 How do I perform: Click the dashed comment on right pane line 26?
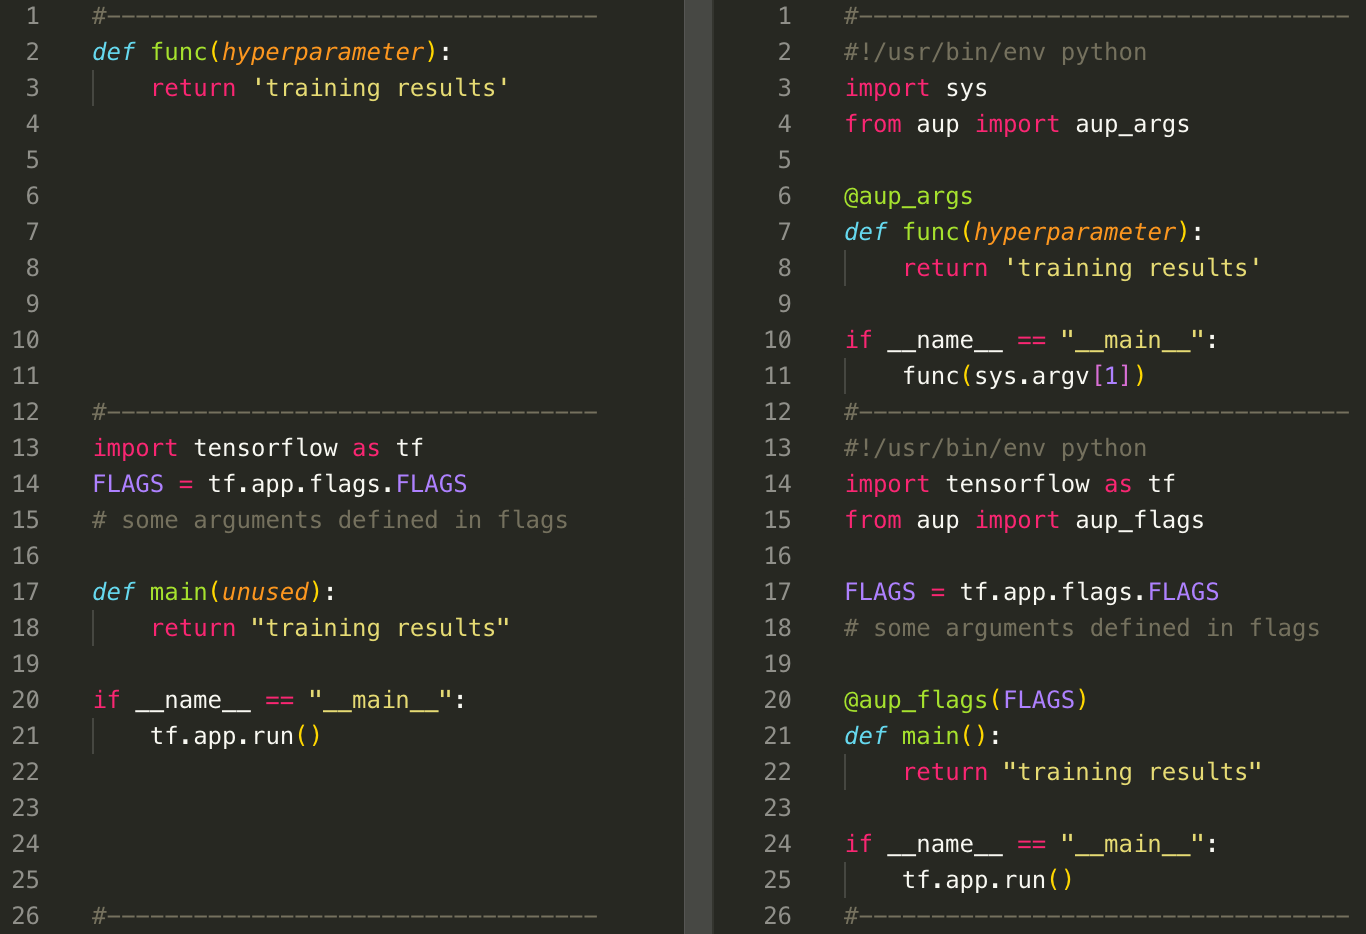click(x=1097, y=916)
